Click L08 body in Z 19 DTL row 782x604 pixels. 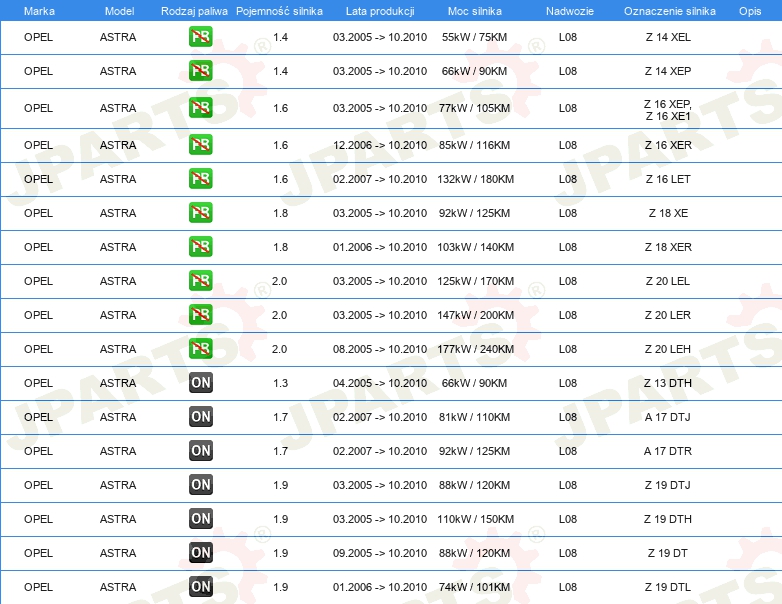tap(568, 586)
